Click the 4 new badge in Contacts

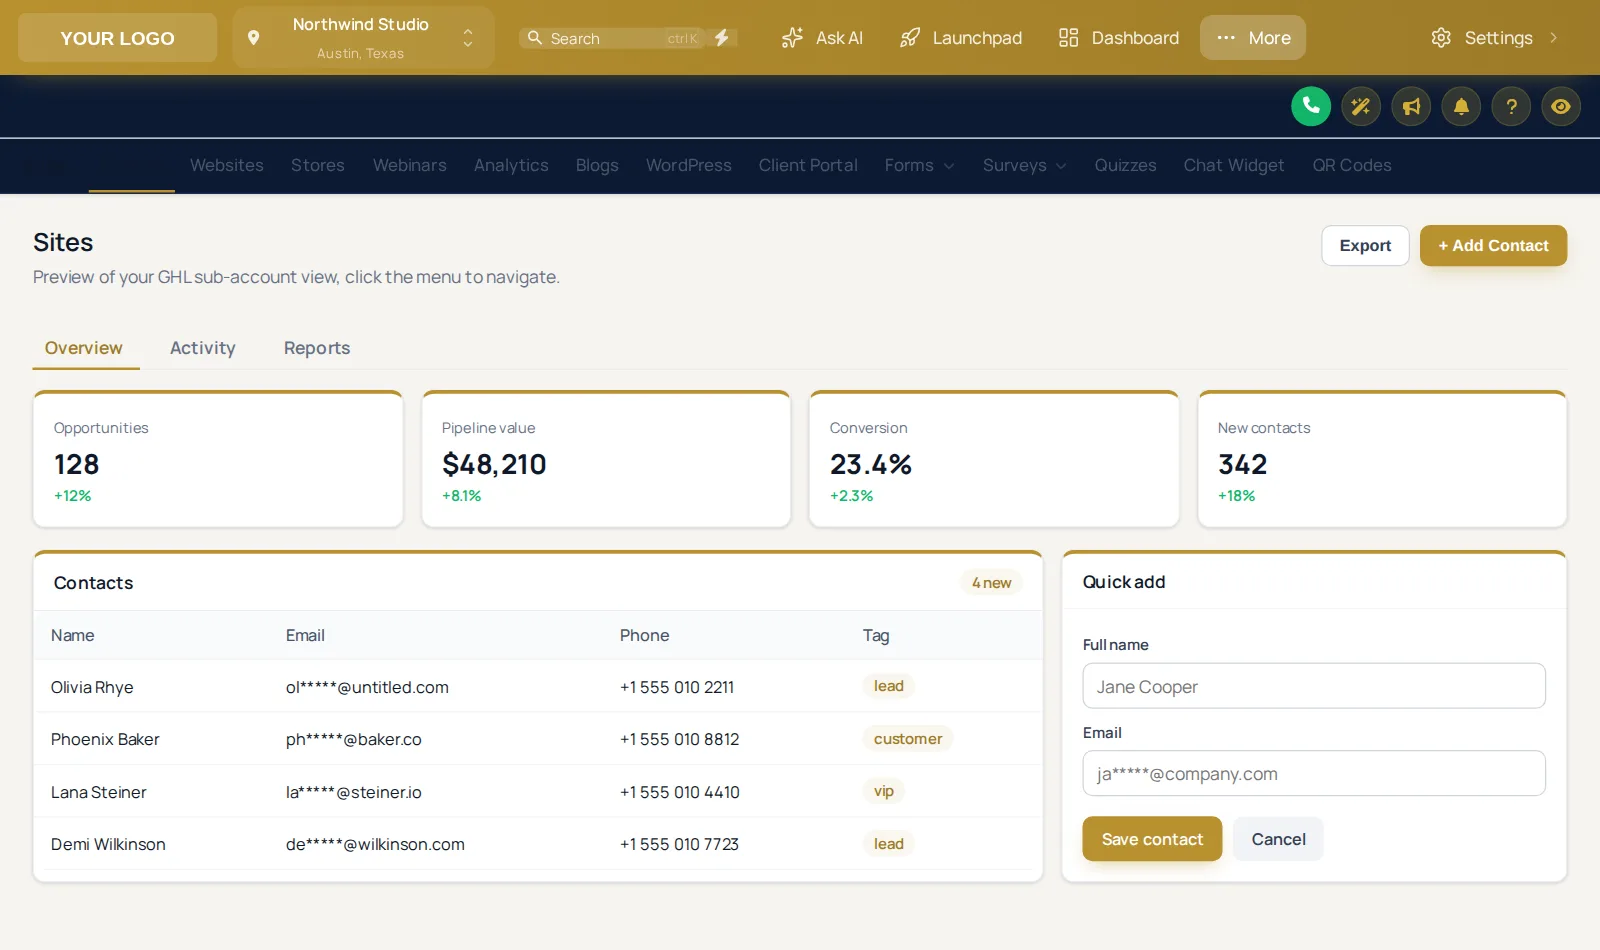coord(991,583)
